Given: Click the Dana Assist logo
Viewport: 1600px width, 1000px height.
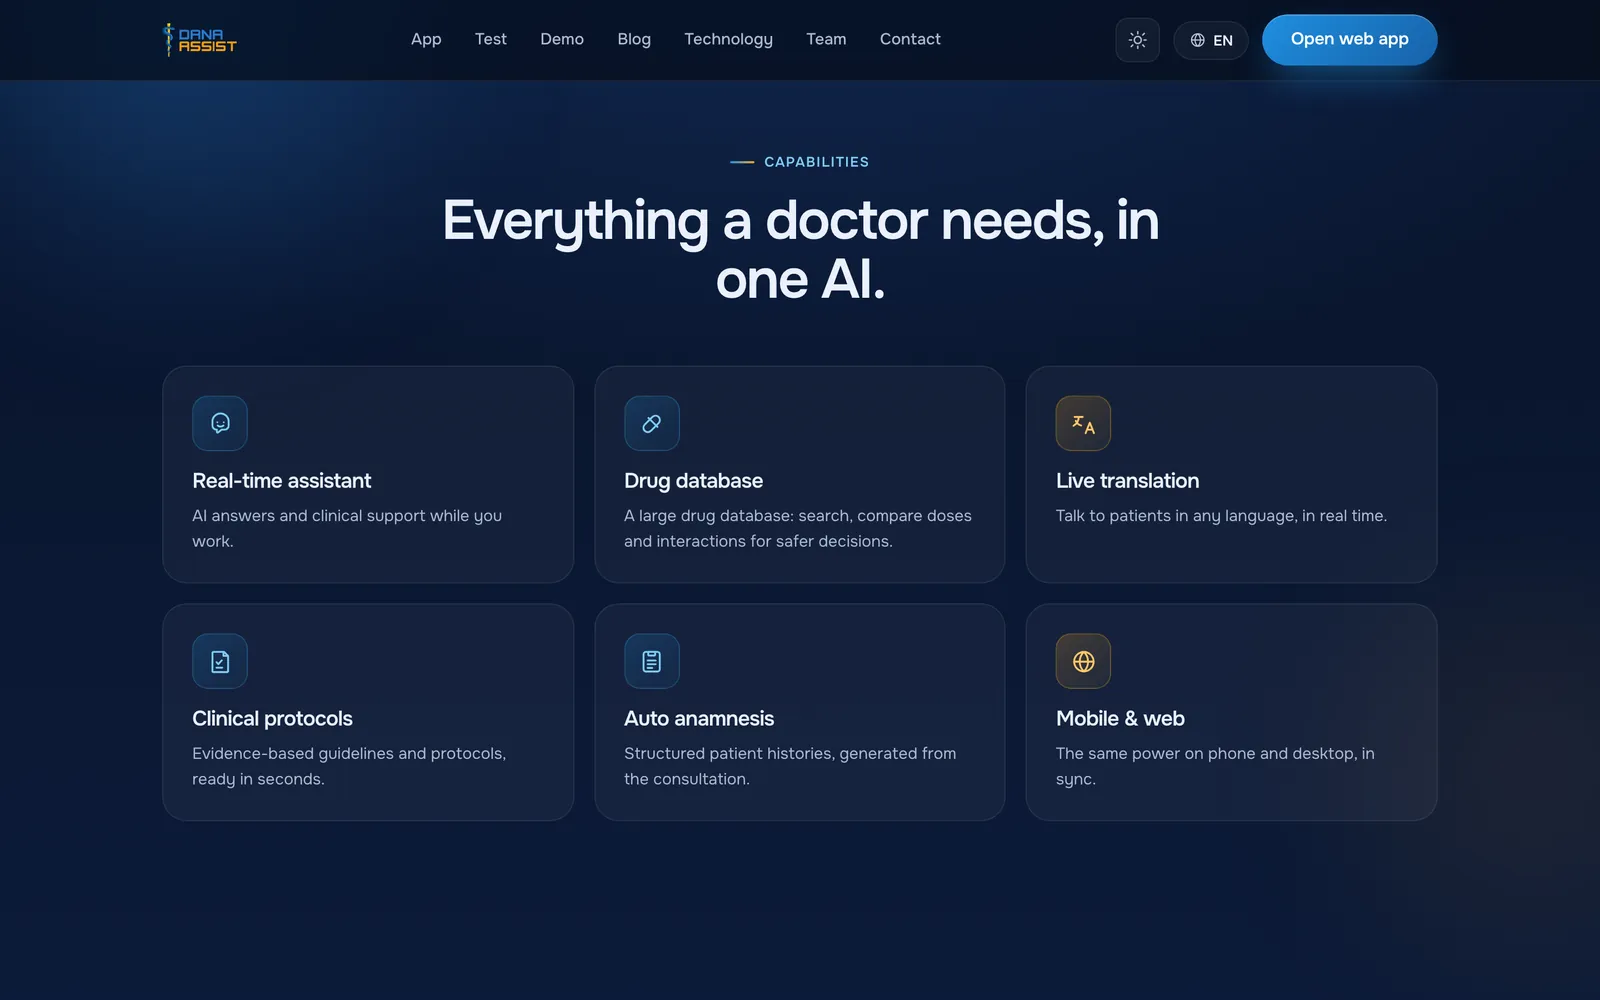Looking at the screenshot, I should [x=200, y=40].
